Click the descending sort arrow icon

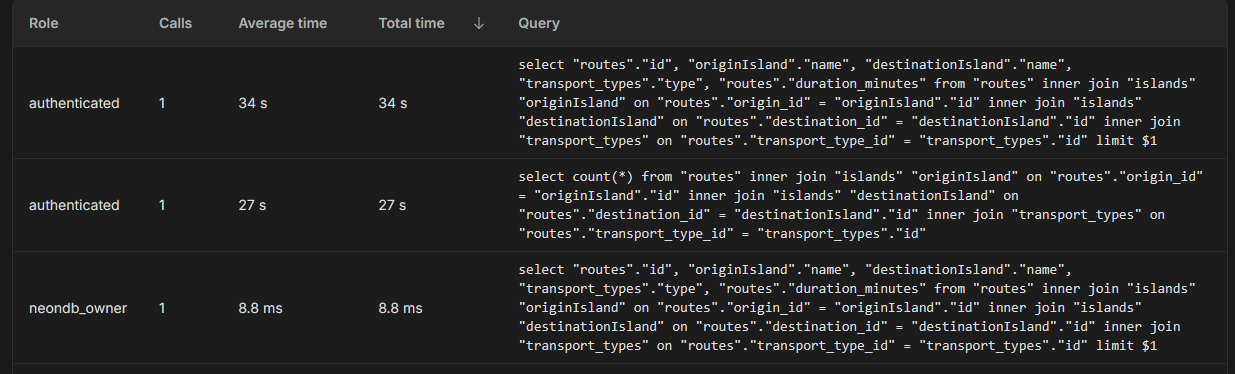479,23
